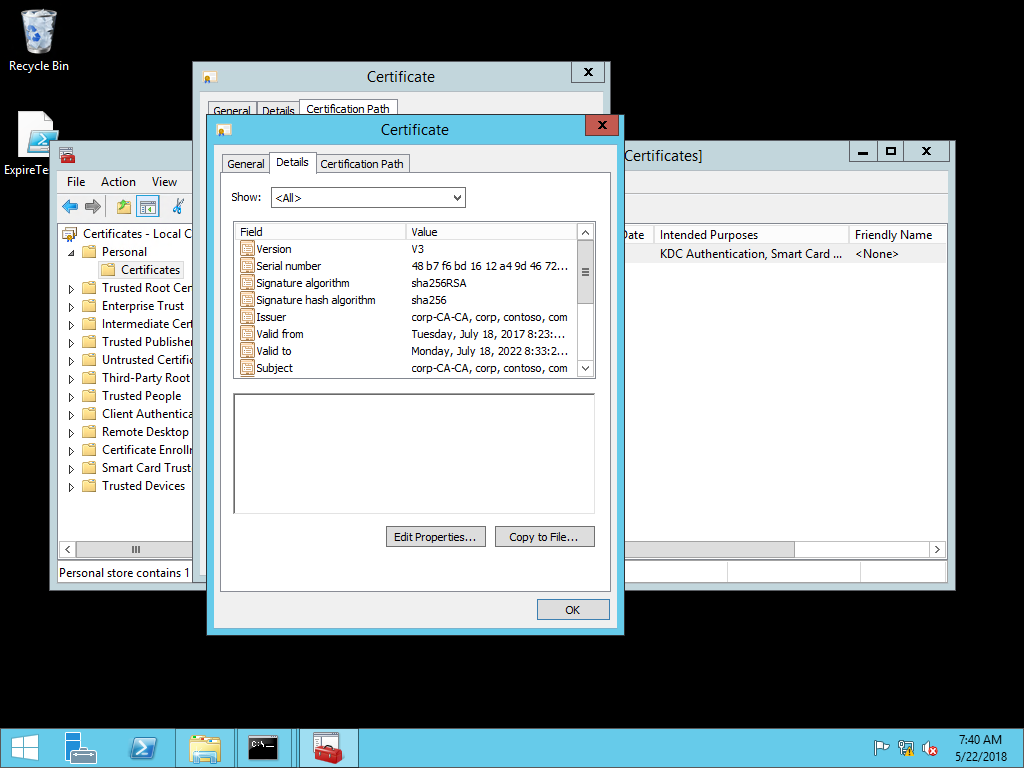The width and height of the screenshot is (1024, 768).
Task: Toggle the Show/Hide Console Tree icon
Action: (x=148, y=207)
